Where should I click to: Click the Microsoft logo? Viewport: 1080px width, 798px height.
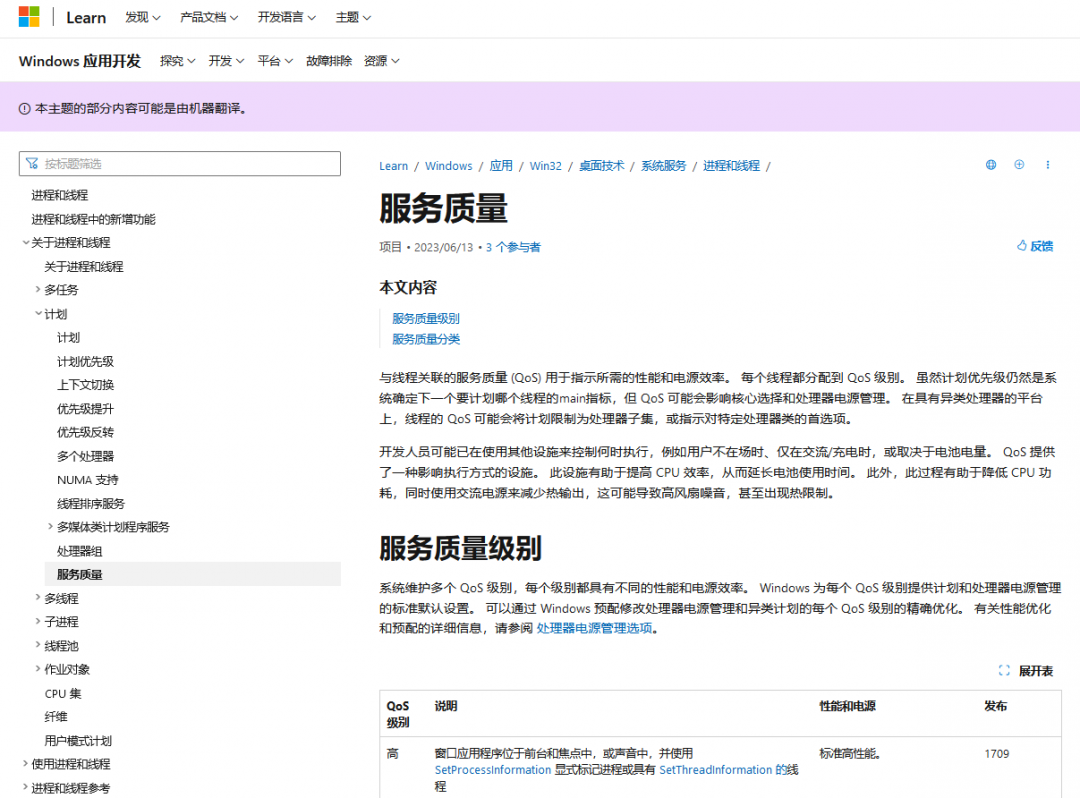click(x=29, y=17)
